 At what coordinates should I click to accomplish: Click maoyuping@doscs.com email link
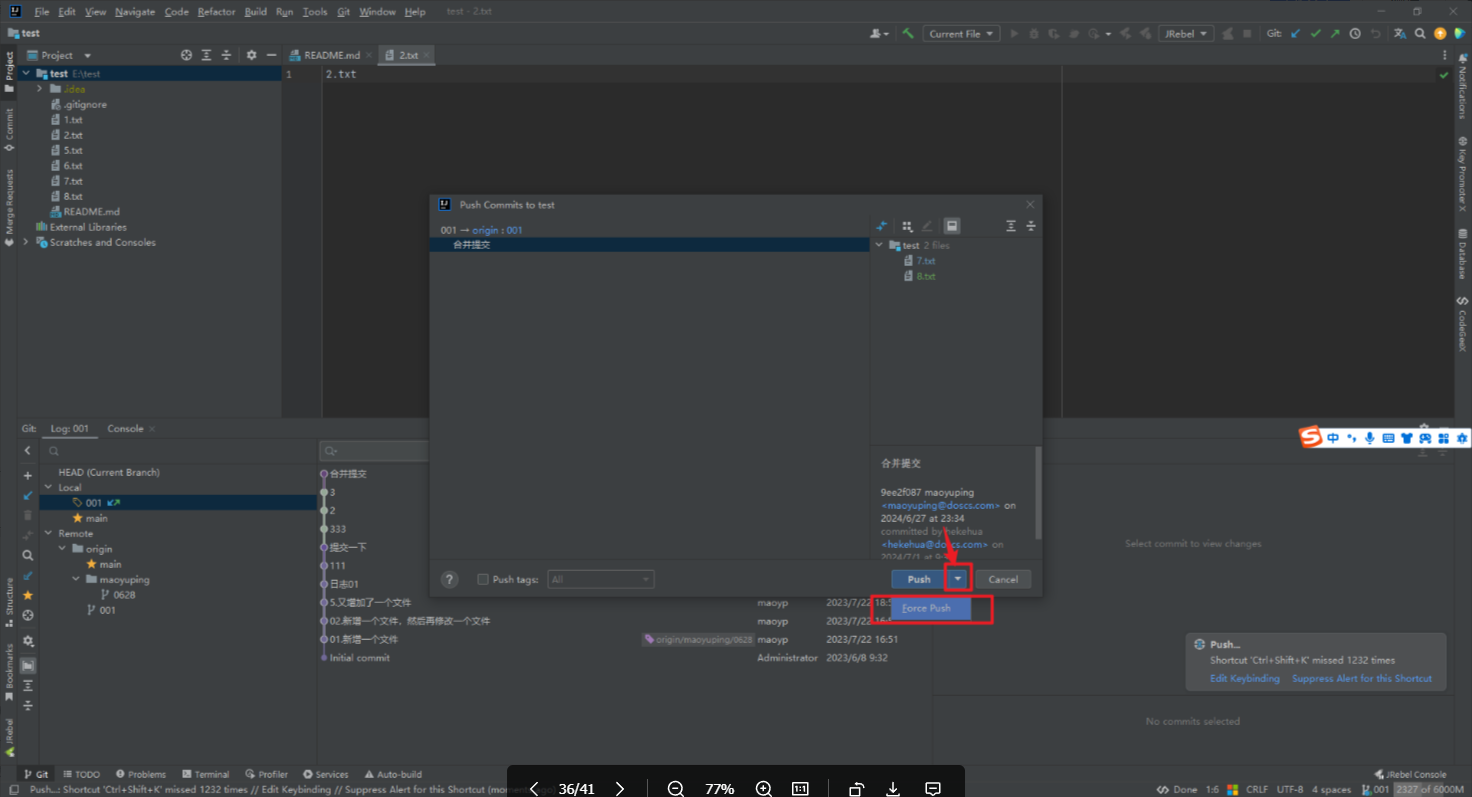click(x=940, y=506)
